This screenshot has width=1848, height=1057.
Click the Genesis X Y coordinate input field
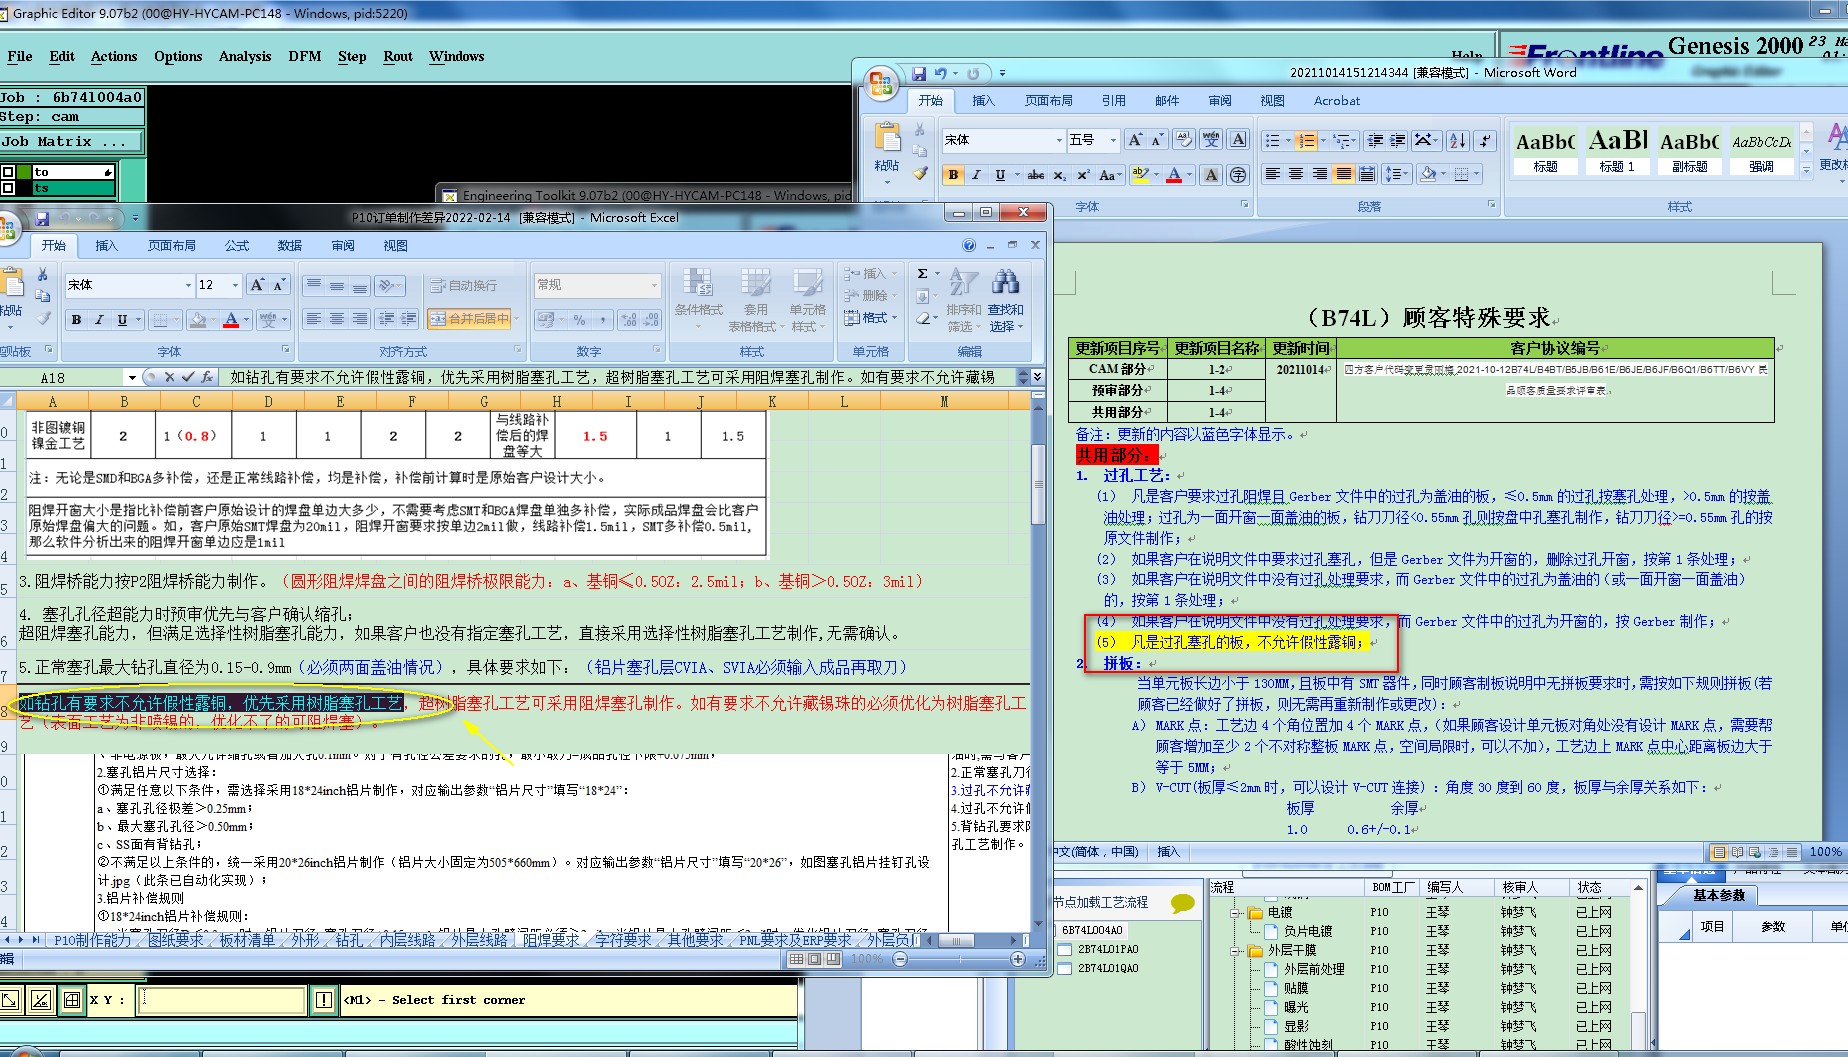[222, 999]
